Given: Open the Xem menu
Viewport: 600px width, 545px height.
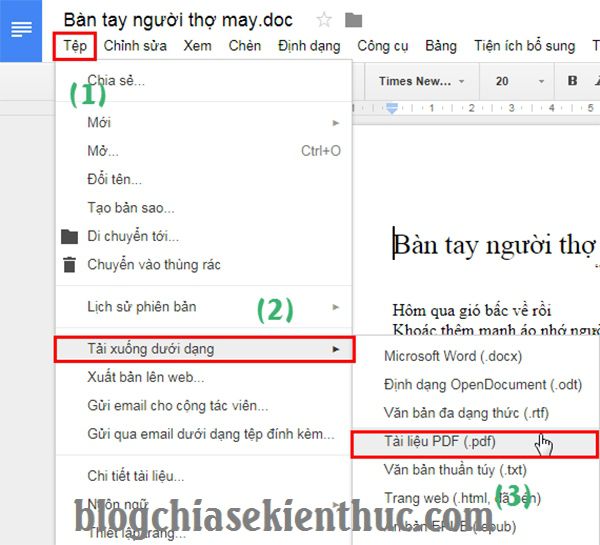Looking at the screenshot, I should (x=197, y=46).
